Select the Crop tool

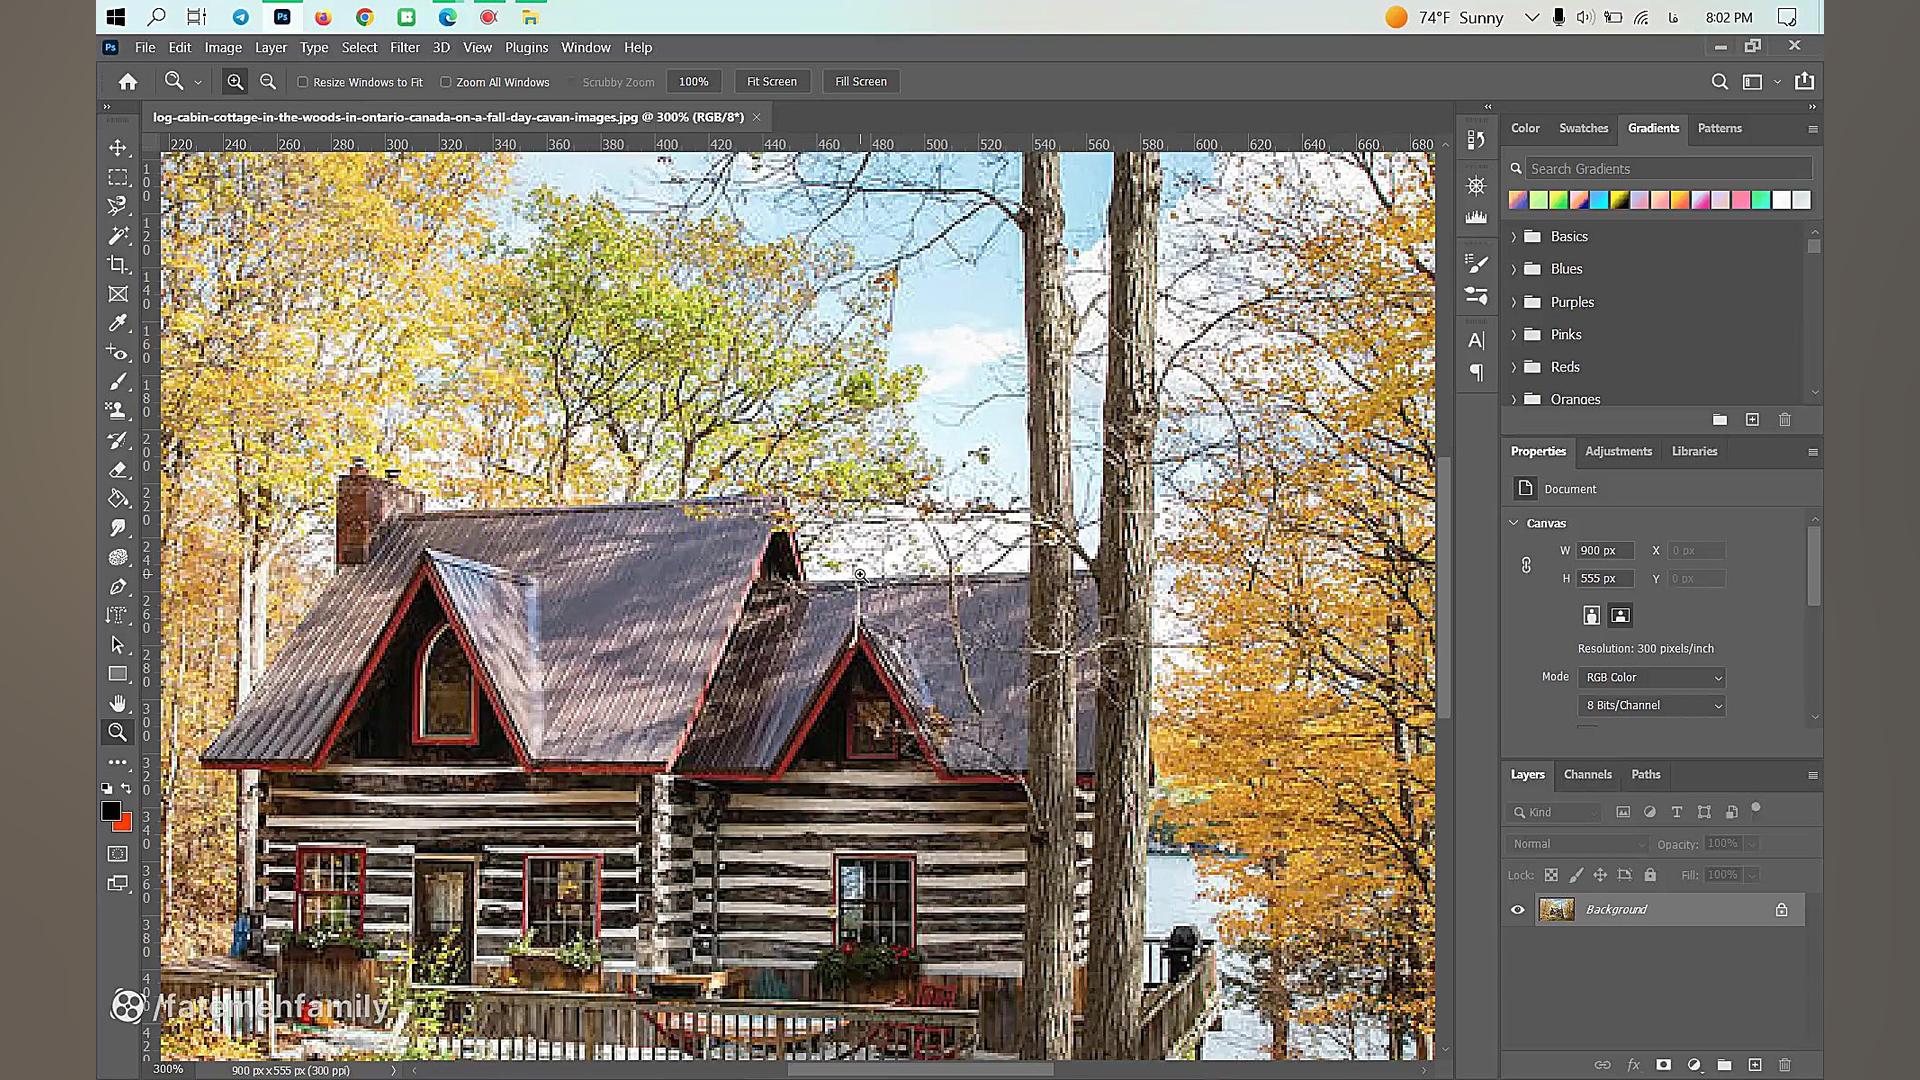click(118, 264)
